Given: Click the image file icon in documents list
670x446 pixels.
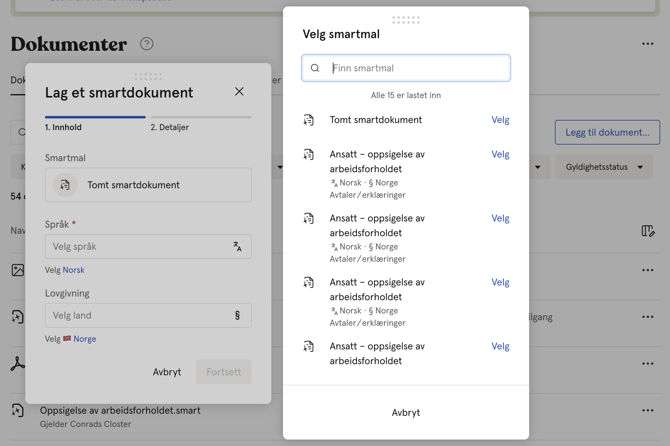Looking at the screenshot, I should (18, 270).
